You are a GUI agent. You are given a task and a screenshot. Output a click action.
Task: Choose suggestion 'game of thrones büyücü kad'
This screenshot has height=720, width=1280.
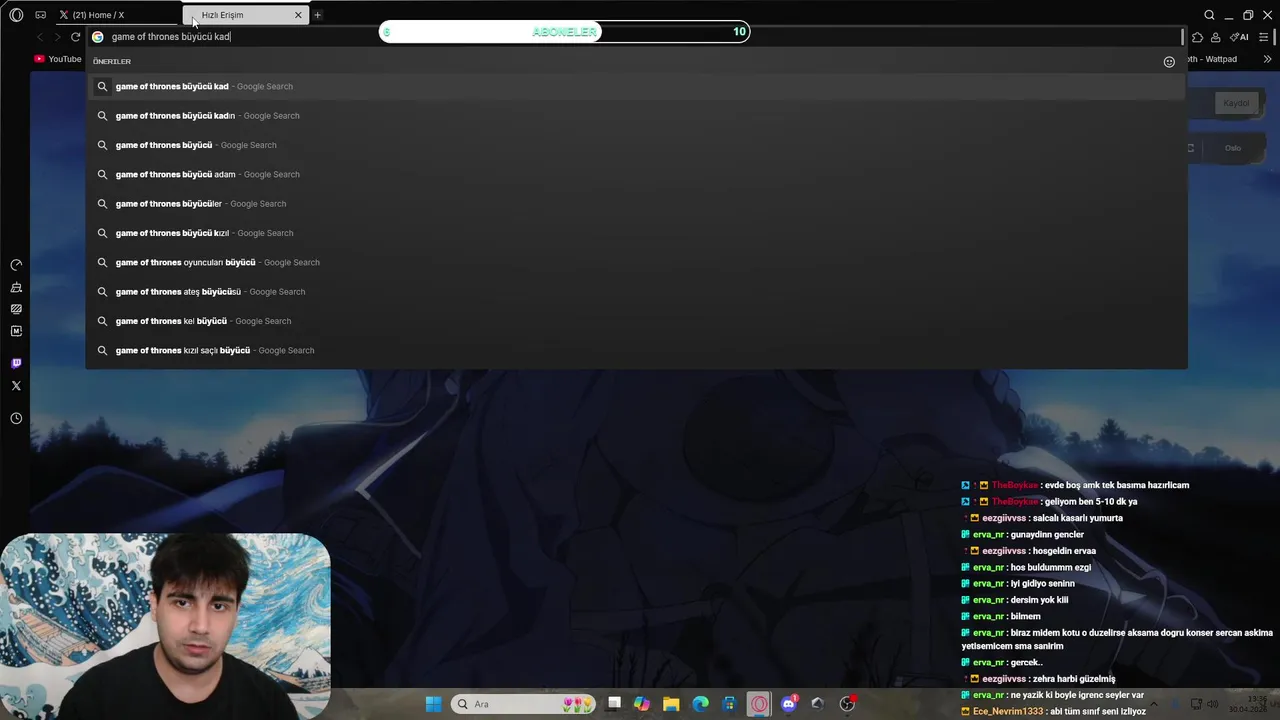[x=636, y=86]
